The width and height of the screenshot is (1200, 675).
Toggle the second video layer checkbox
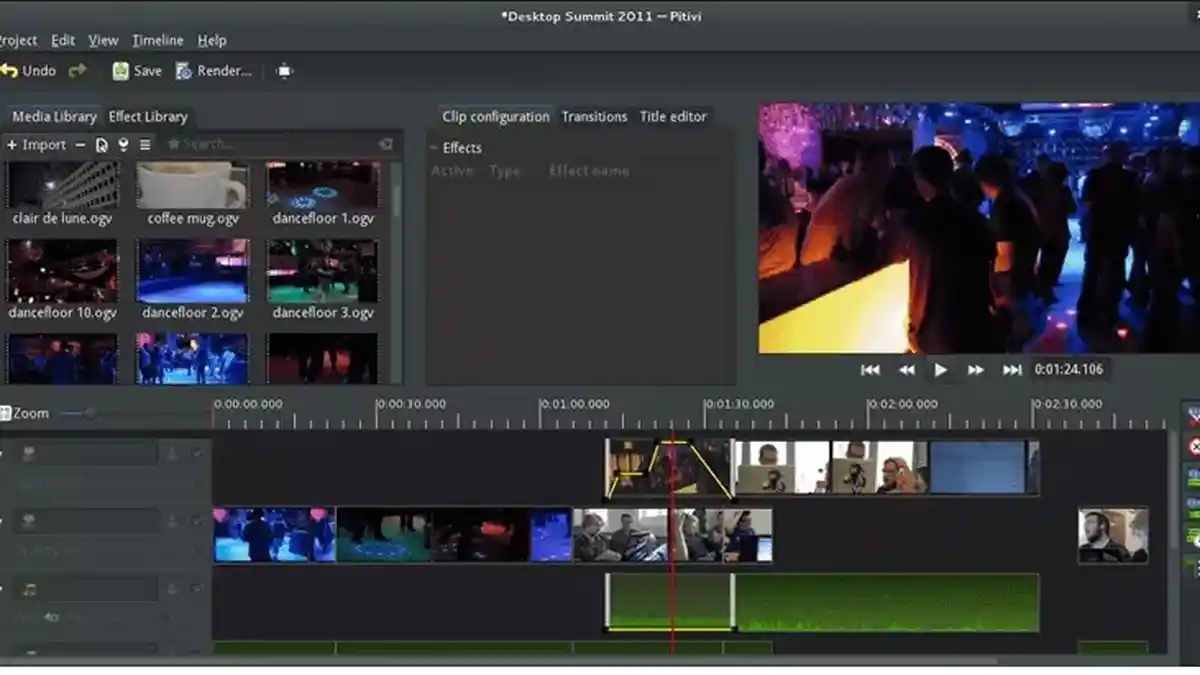point(198,521)
